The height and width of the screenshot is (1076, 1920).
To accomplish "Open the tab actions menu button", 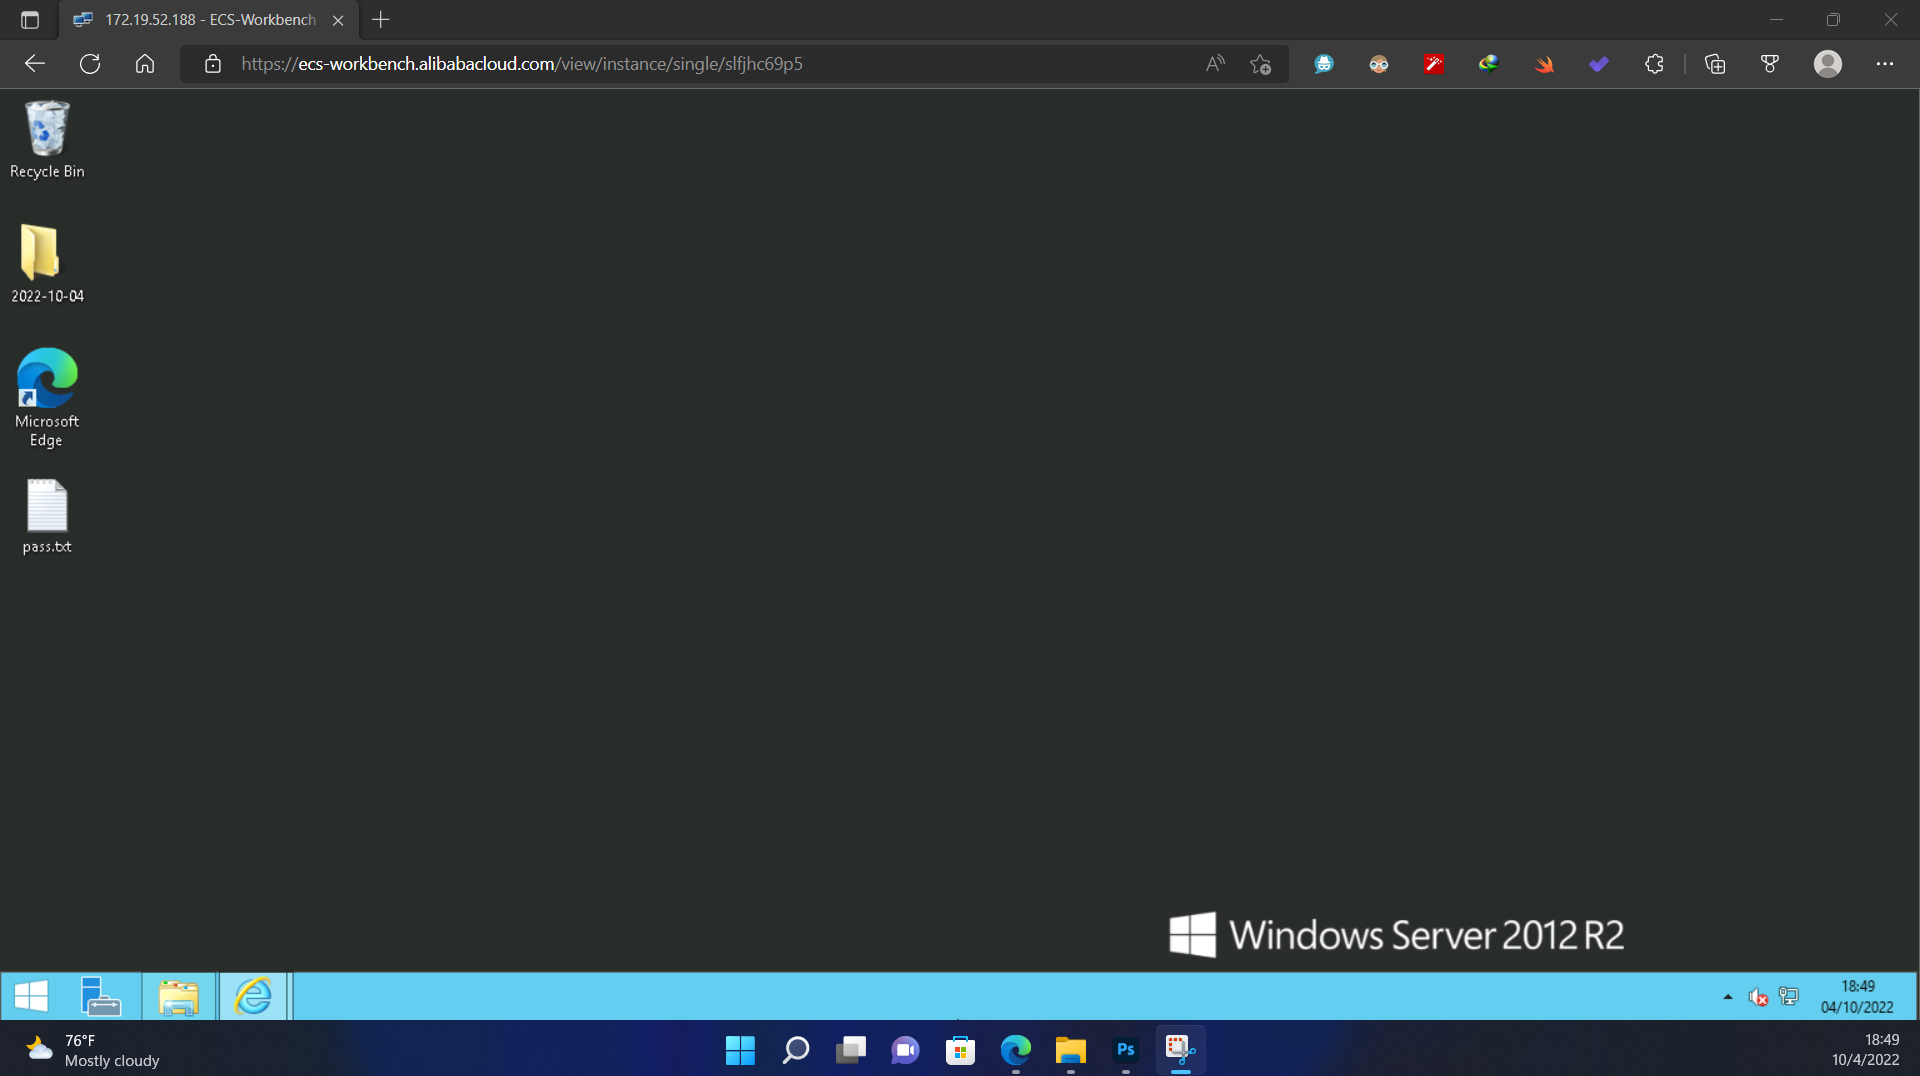I will coord(30,20).
